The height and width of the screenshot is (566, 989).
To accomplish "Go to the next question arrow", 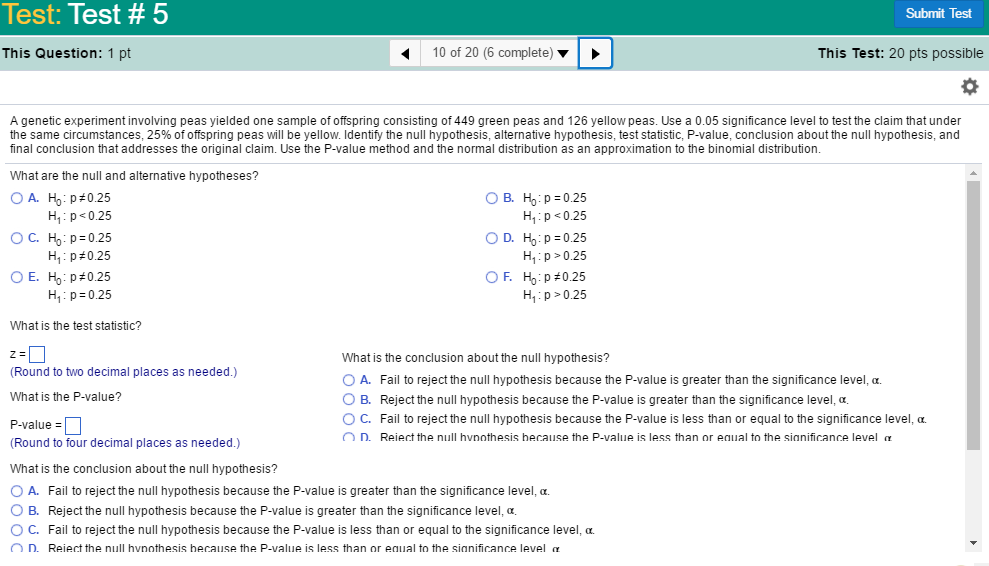I will [x=595, y=53].
